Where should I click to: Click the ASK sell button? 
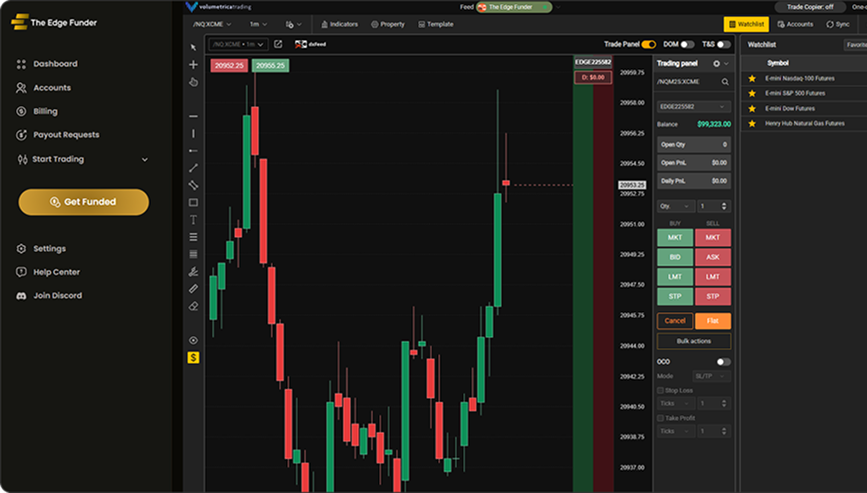click(x=713, y=257)
